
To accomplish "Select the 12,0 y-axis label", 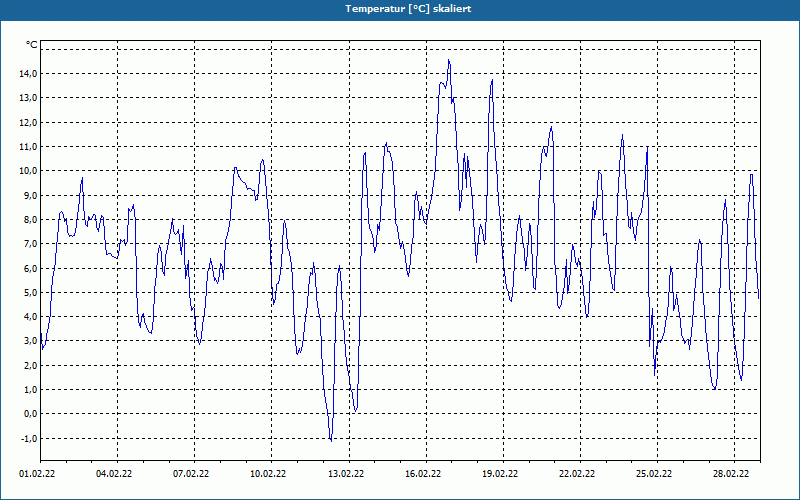I will (x=28, y=122).
